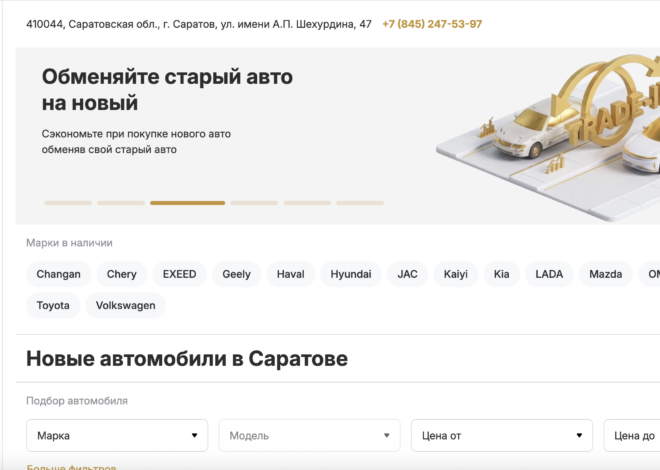Pick the Haval brand chip
The width and height of the screenshot is (660, 470).
[x=290, y=274]
